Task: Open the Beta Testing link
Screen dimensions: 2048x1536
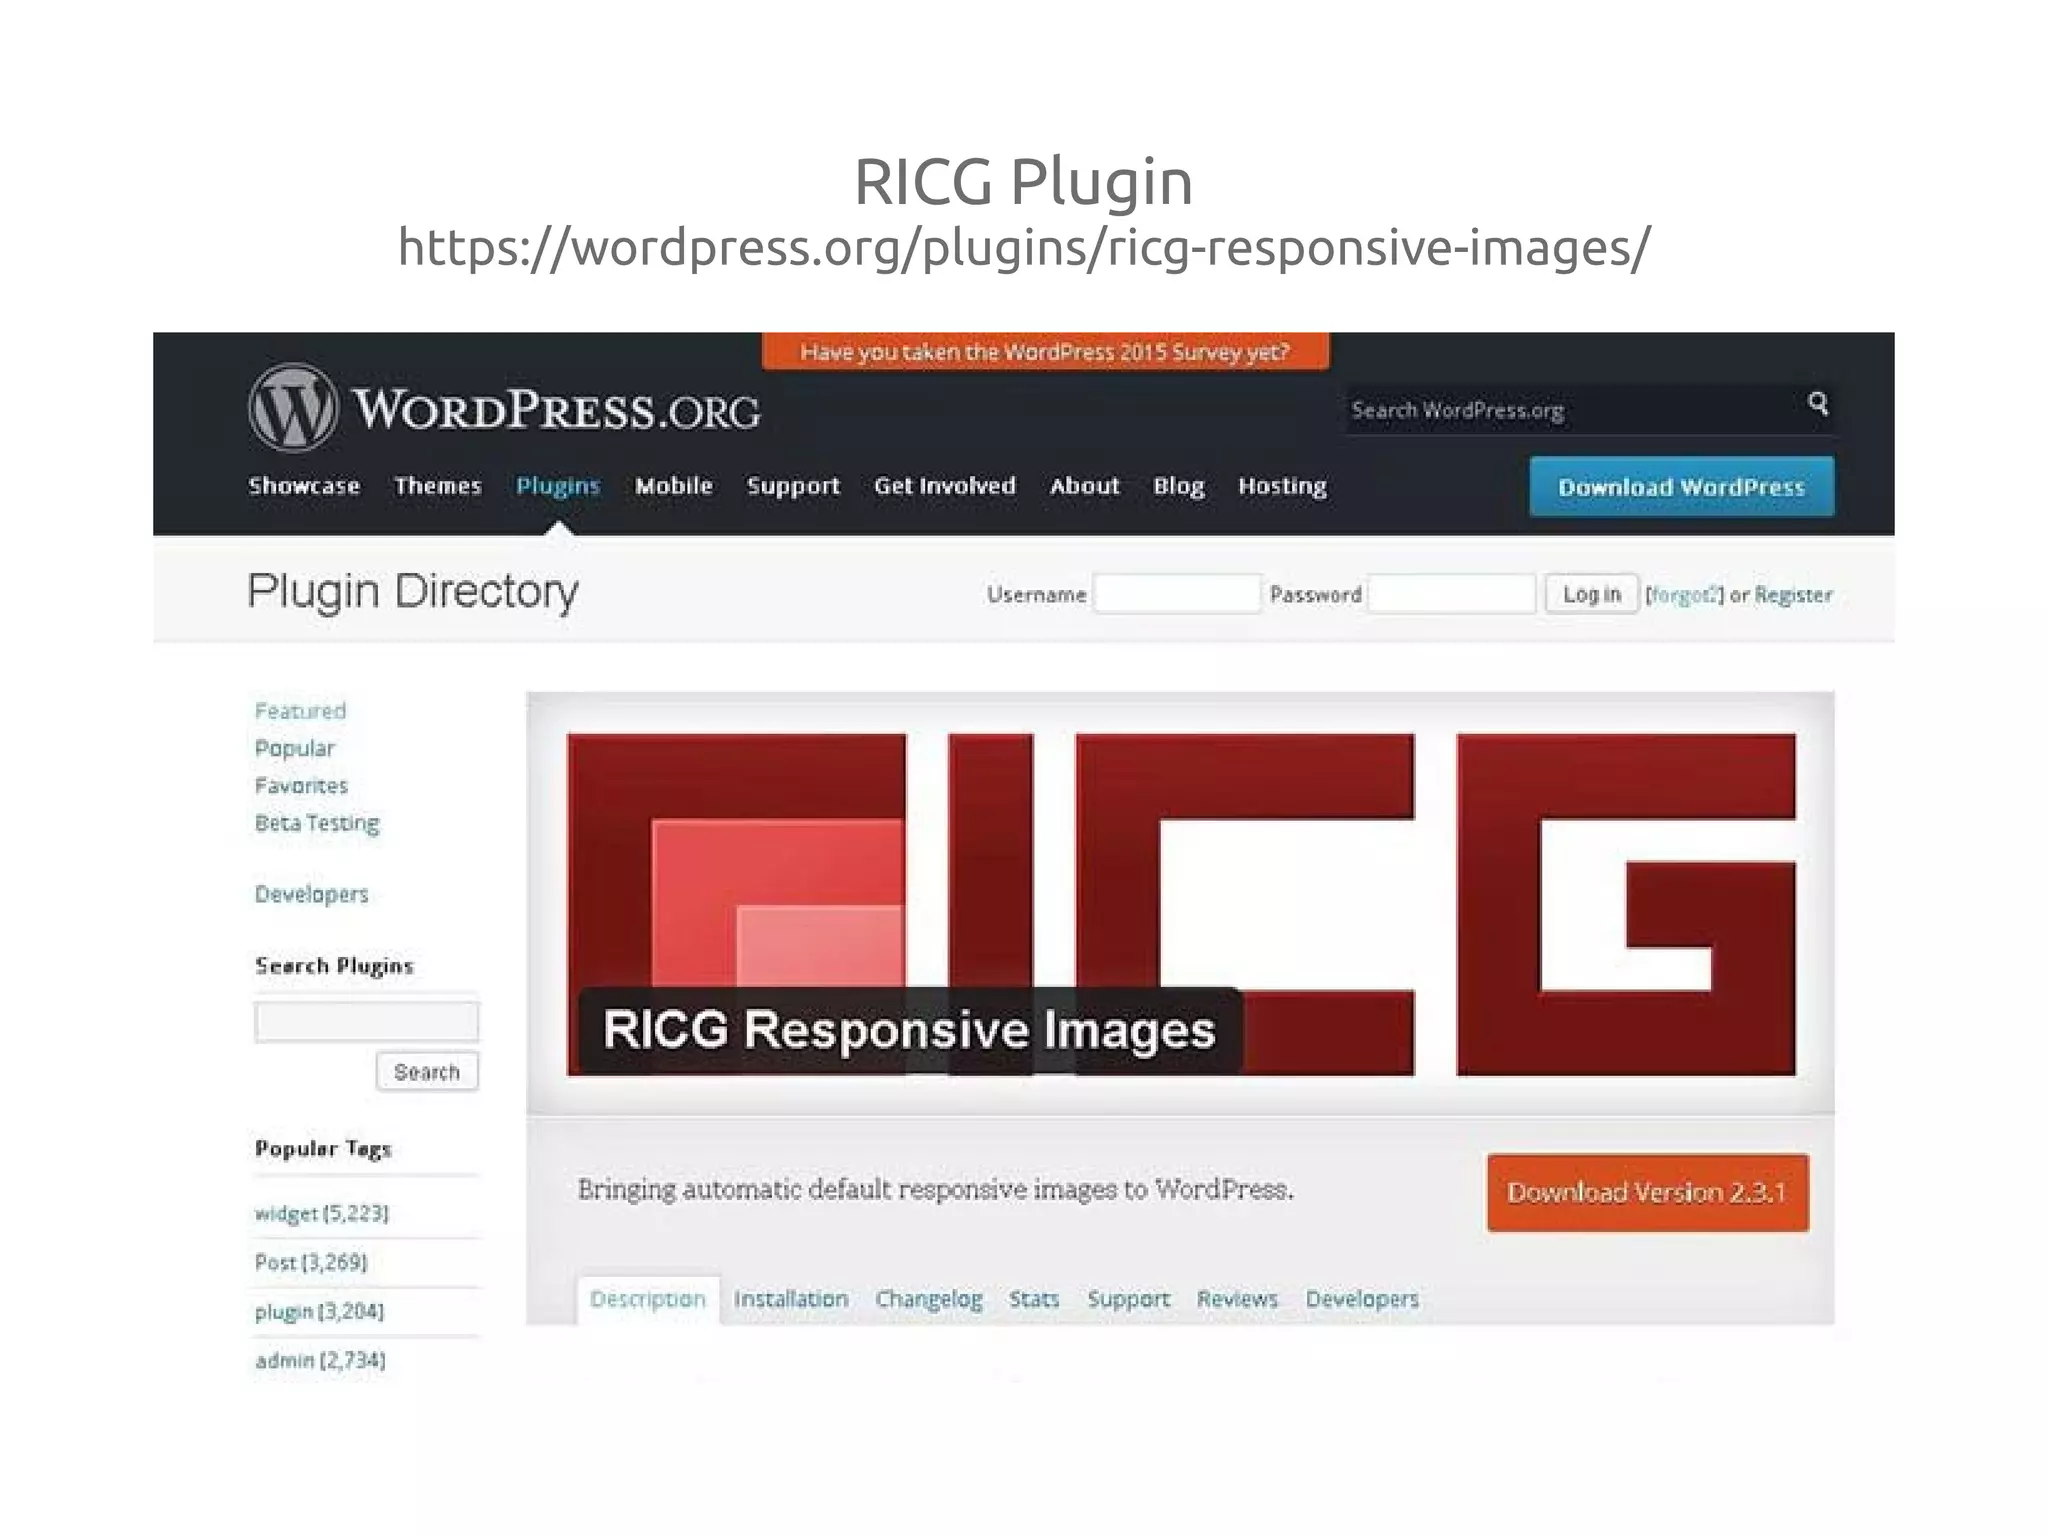Action: pyautogui.click(x=317, y=823)
